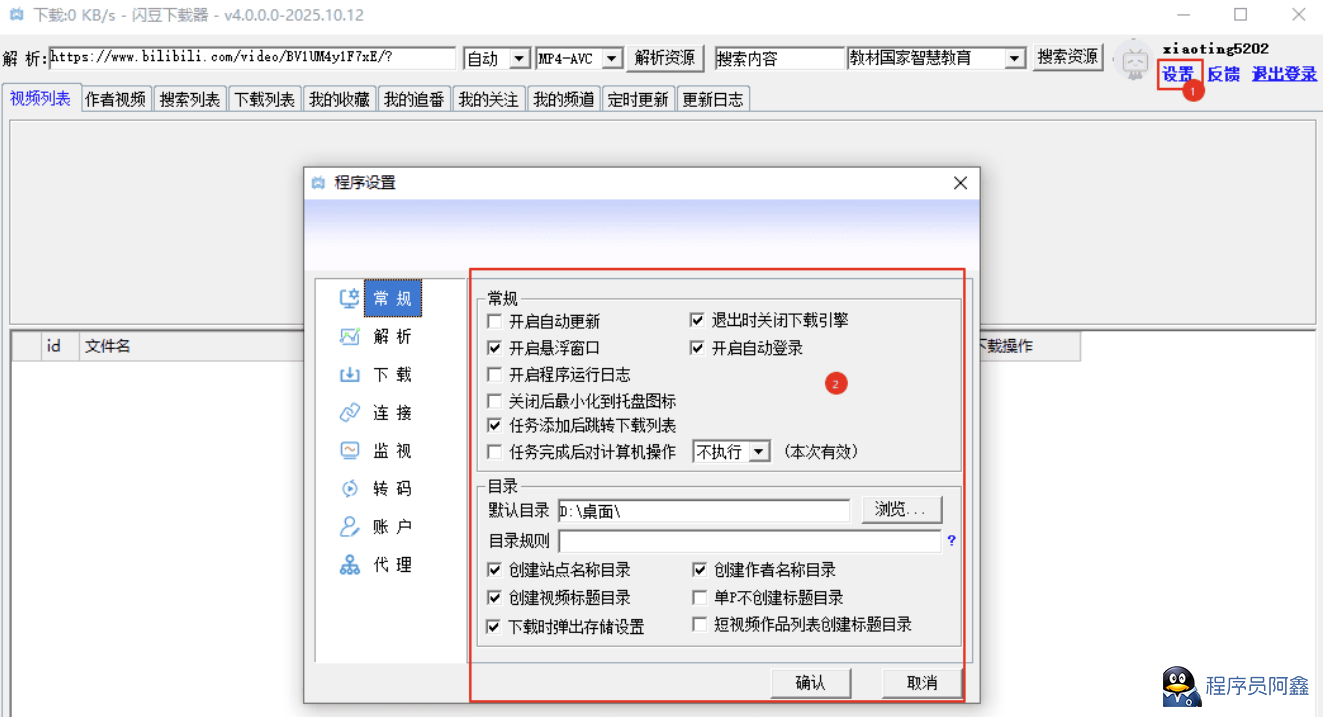The image size is (1323, 717).
Task: Switch to the 我的收藏 tab
Action: pos(339,99)
